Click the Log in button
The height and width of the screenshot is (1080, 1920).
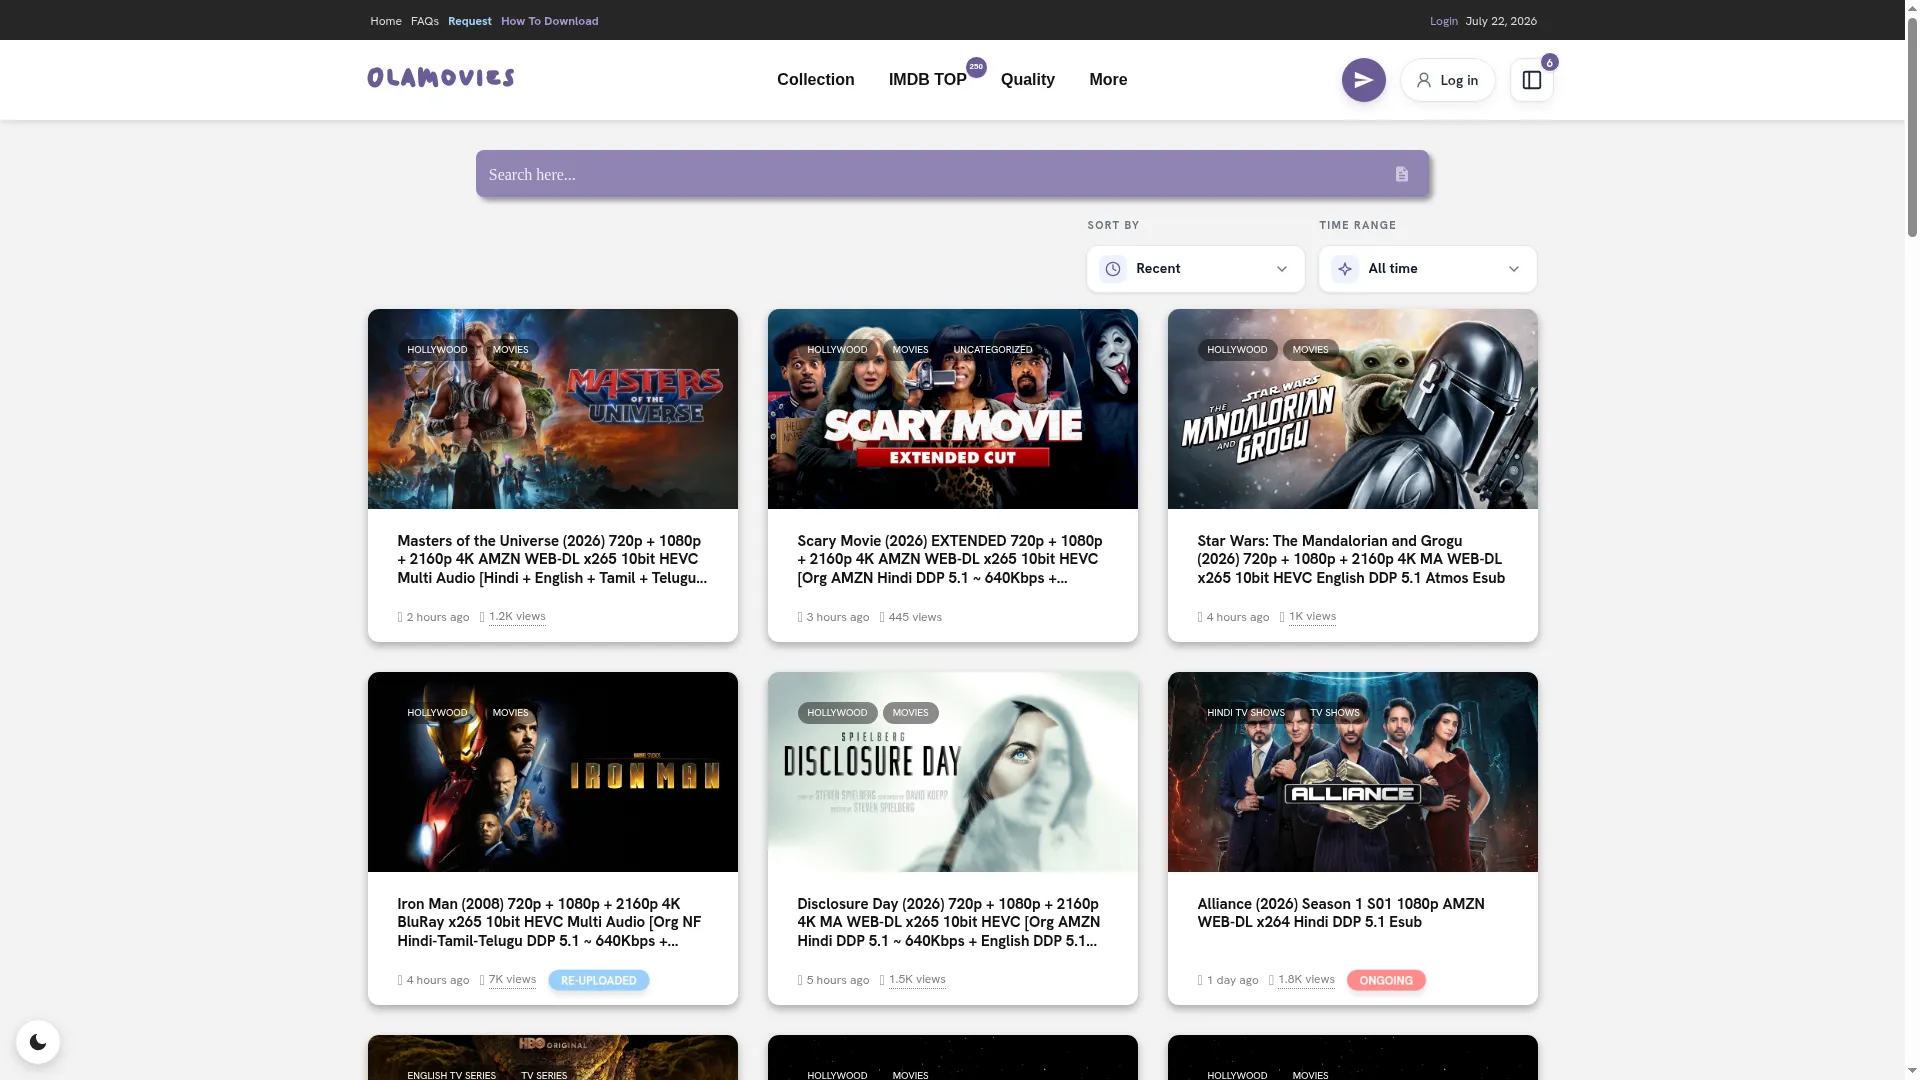[1447, 80]
